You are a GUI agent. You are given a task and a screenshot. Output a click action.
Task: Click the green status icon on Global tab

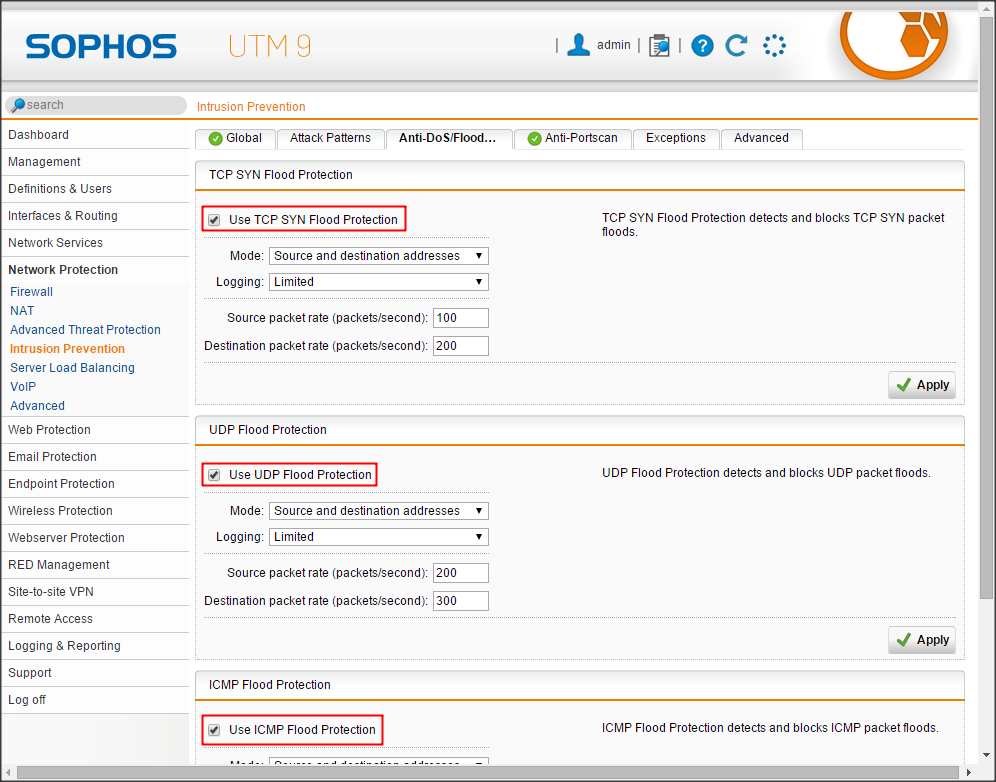215,139
